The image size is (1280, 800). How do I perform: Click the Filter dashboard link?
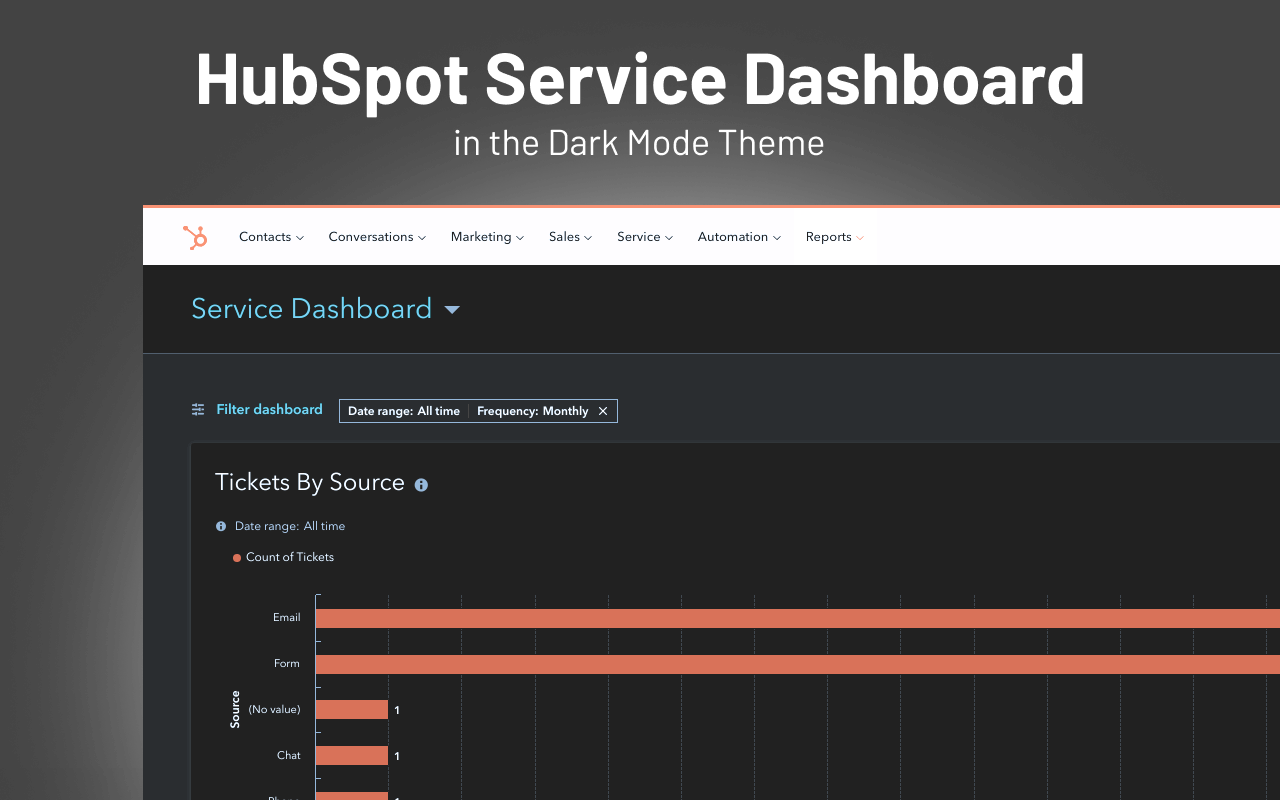[269, 409]
